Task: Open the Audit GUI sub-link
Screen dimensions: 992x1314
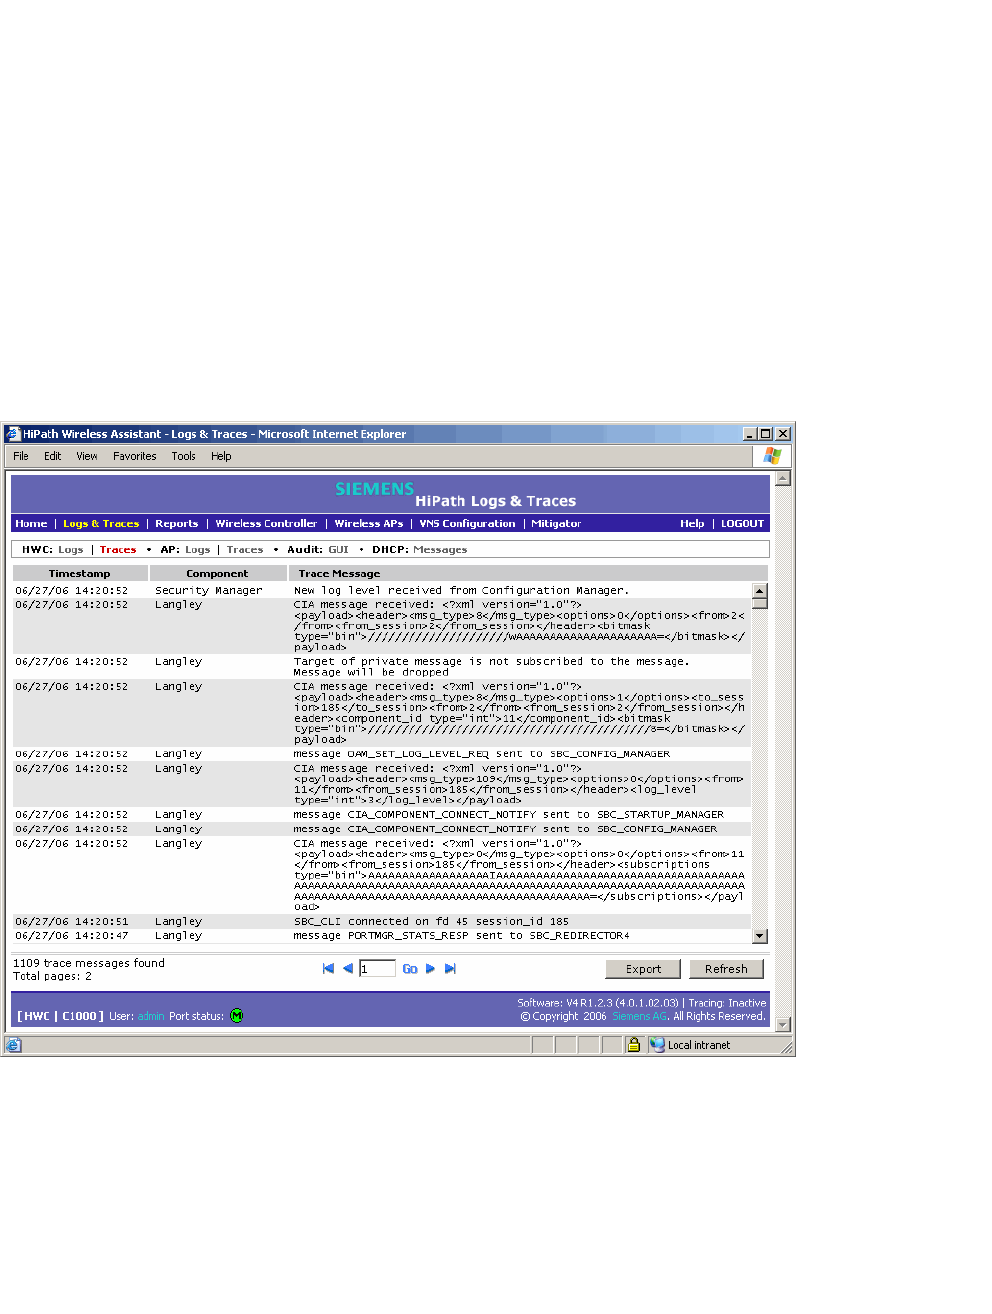Action: pyautogui.click(x=339, y=550)
